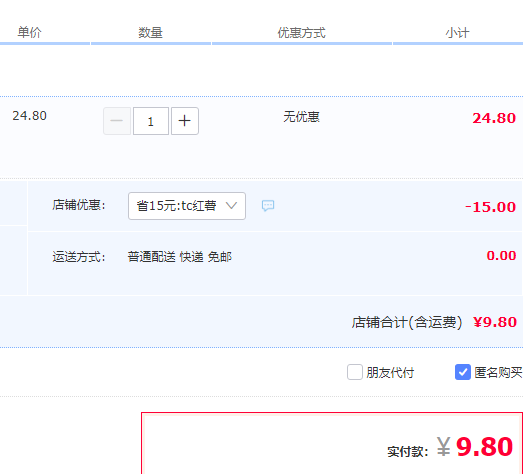Select the 小计 column header
Screen dimensions: 528x474
(x=457, y=33)
